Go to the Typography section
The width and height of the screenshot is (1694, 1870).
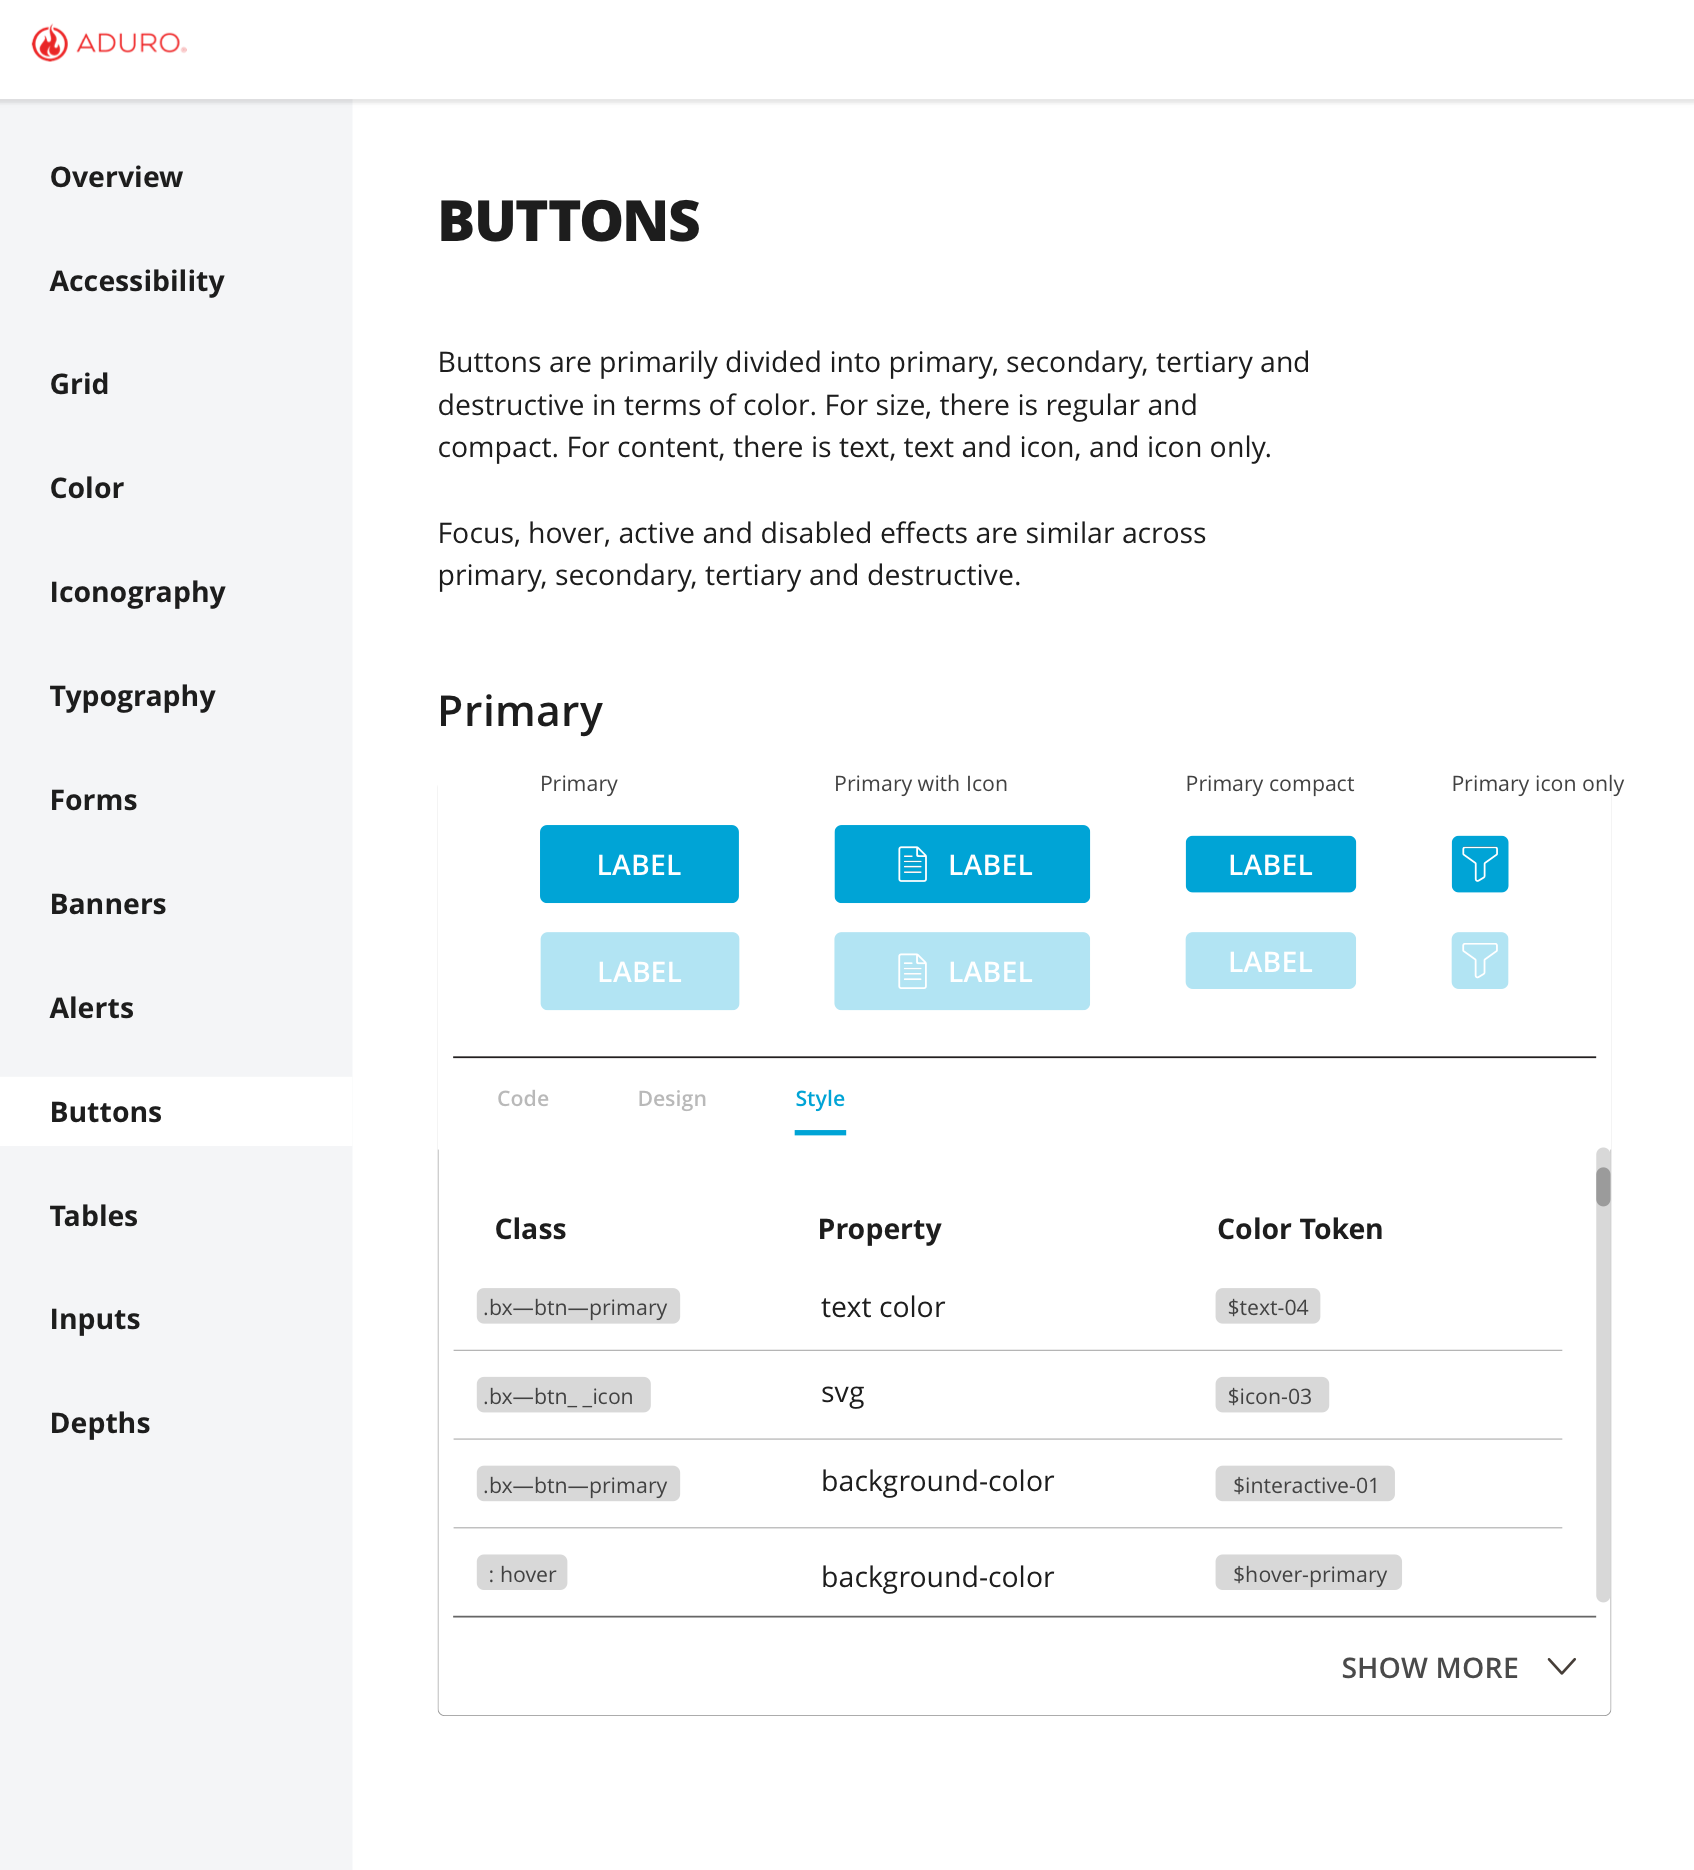coord(133,696)
